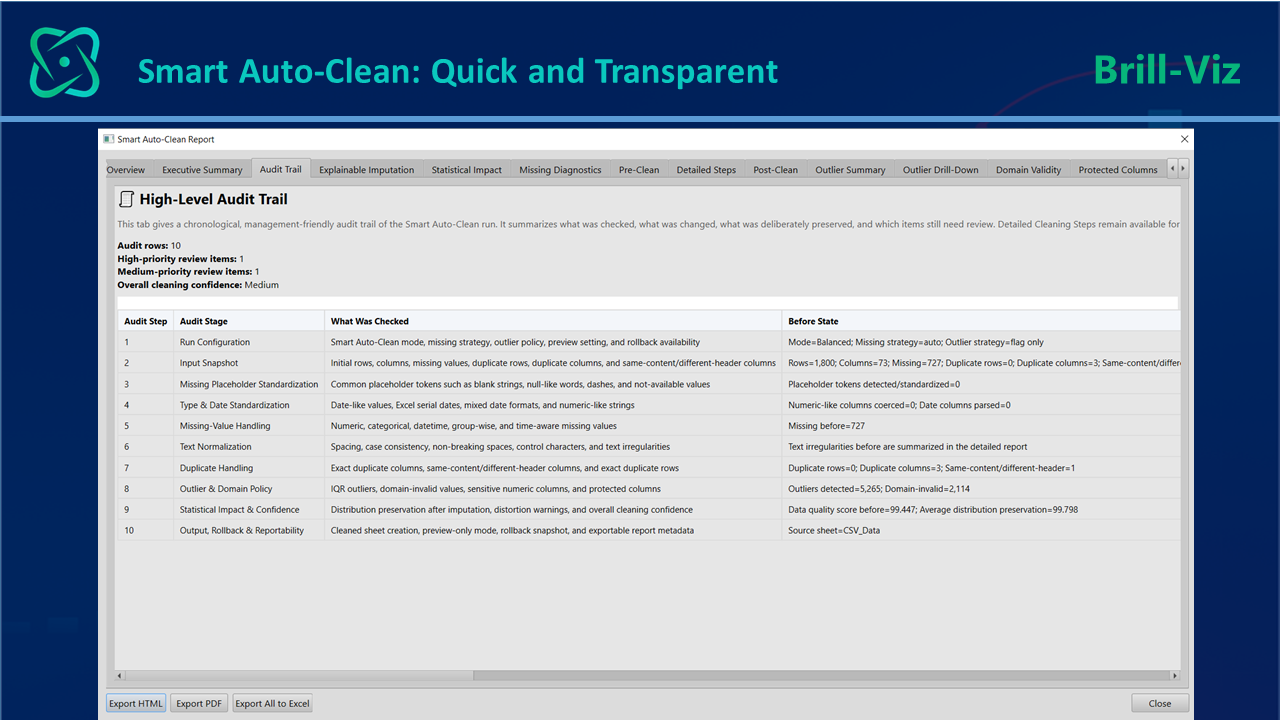Click the Brill-Viz atom logo icon
Screen dimensions: 1280x720
point(65,62)
